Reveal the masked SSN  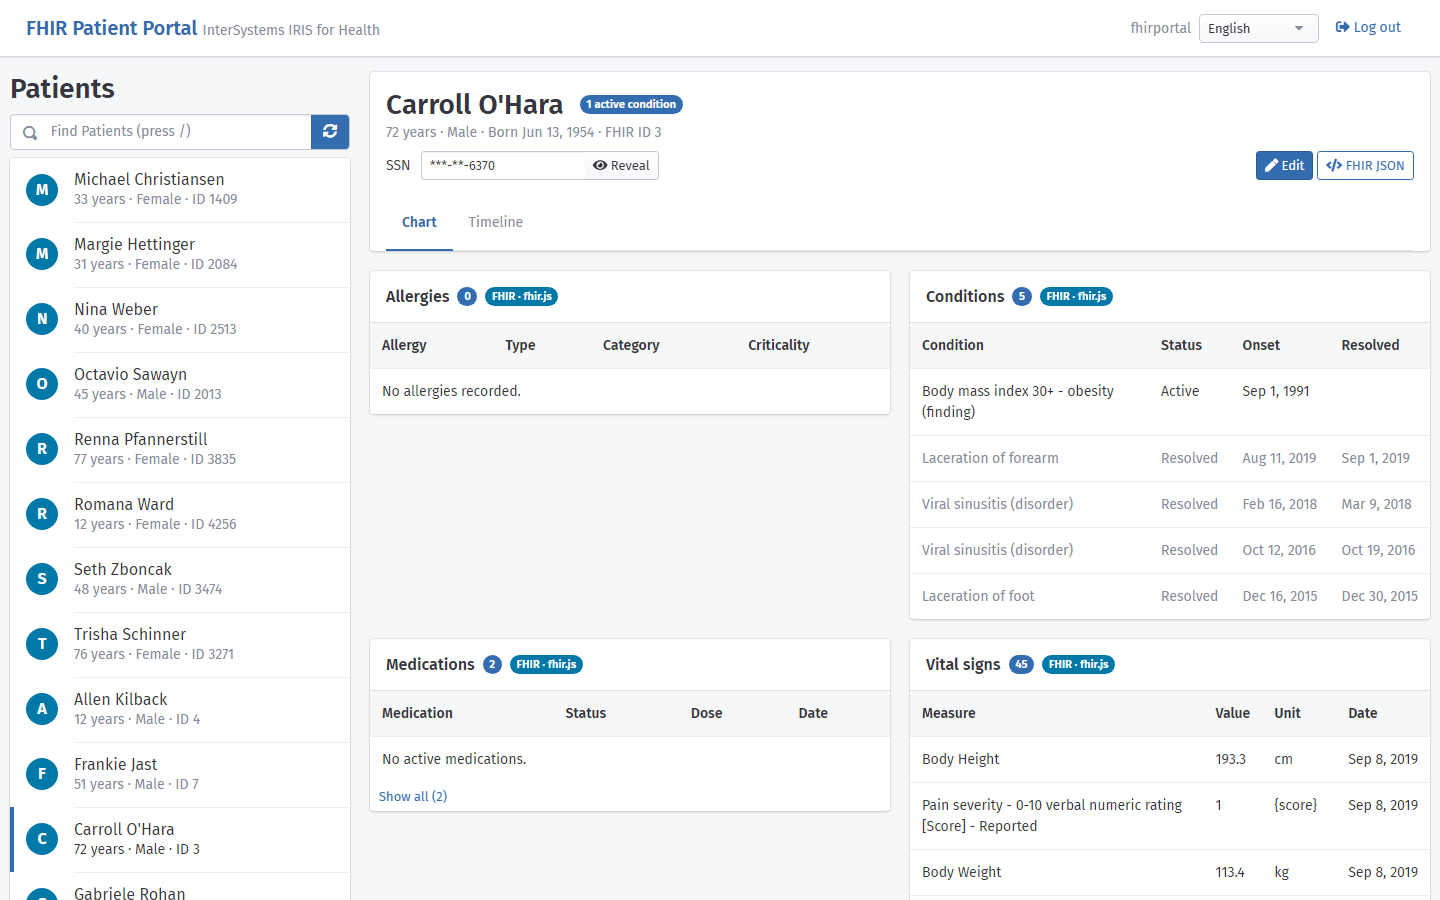621,166
